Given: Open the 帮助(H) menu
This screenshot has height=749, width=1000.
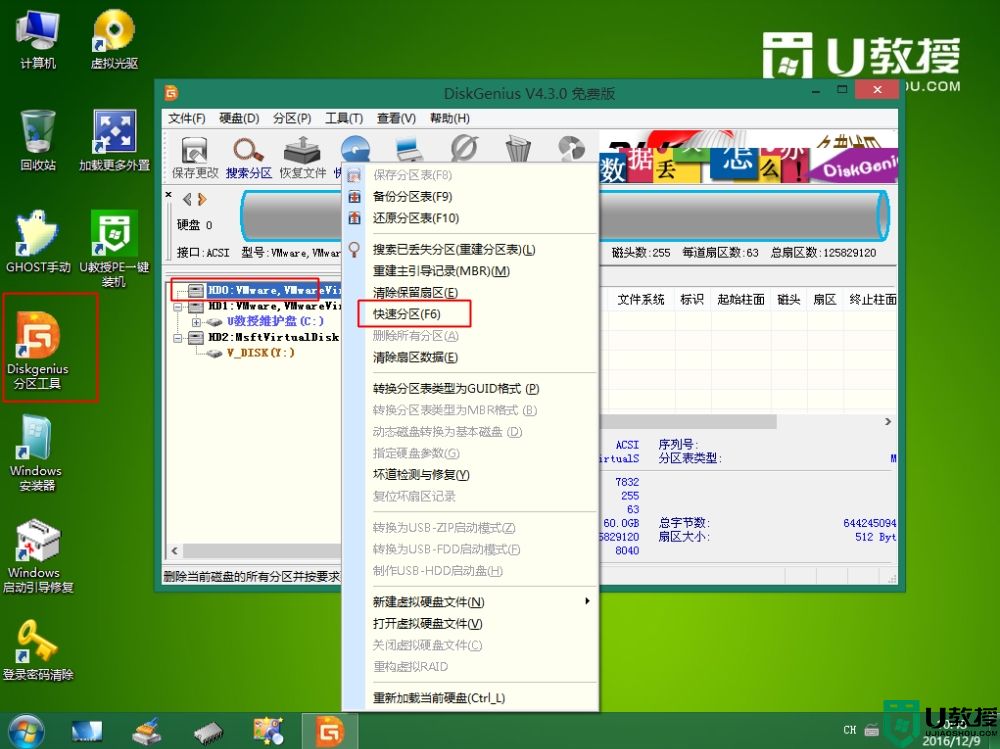Looking at the screenshot, I should click(x=450, y=118).
